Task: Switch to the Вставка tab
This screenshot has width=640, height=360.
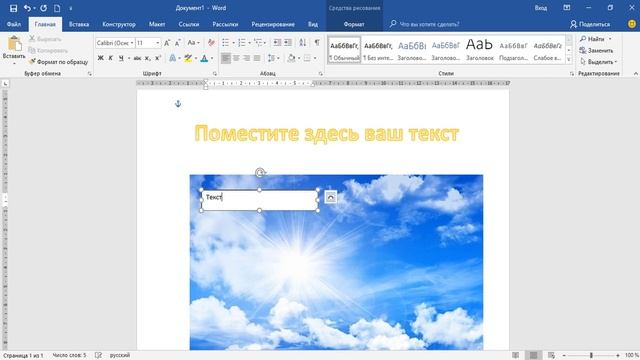Action: (x=79, y=24)
